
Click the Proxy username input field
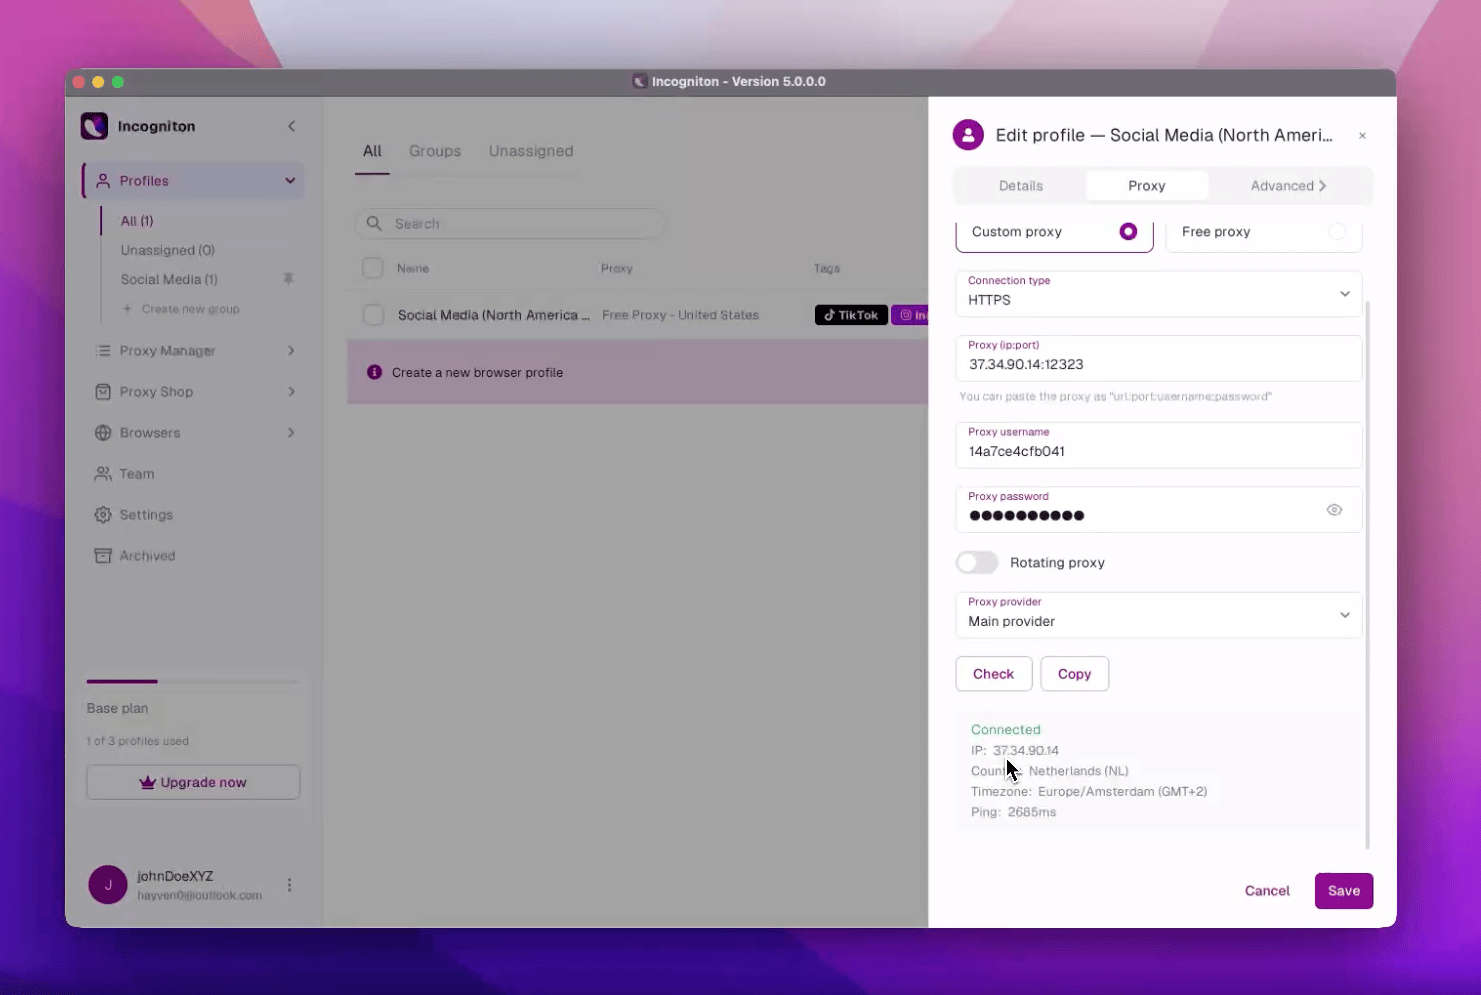pos(1159,445)
